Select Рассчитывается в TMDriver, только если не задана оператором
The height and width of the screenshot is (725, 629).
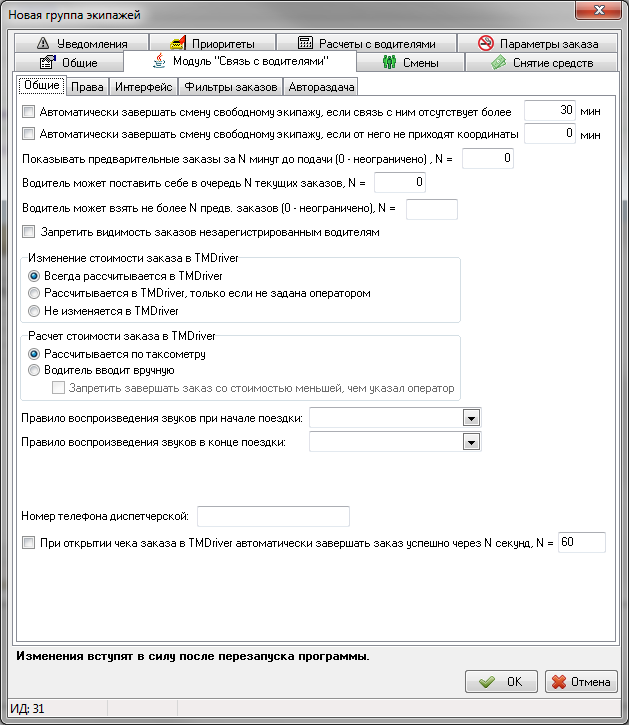34,293
